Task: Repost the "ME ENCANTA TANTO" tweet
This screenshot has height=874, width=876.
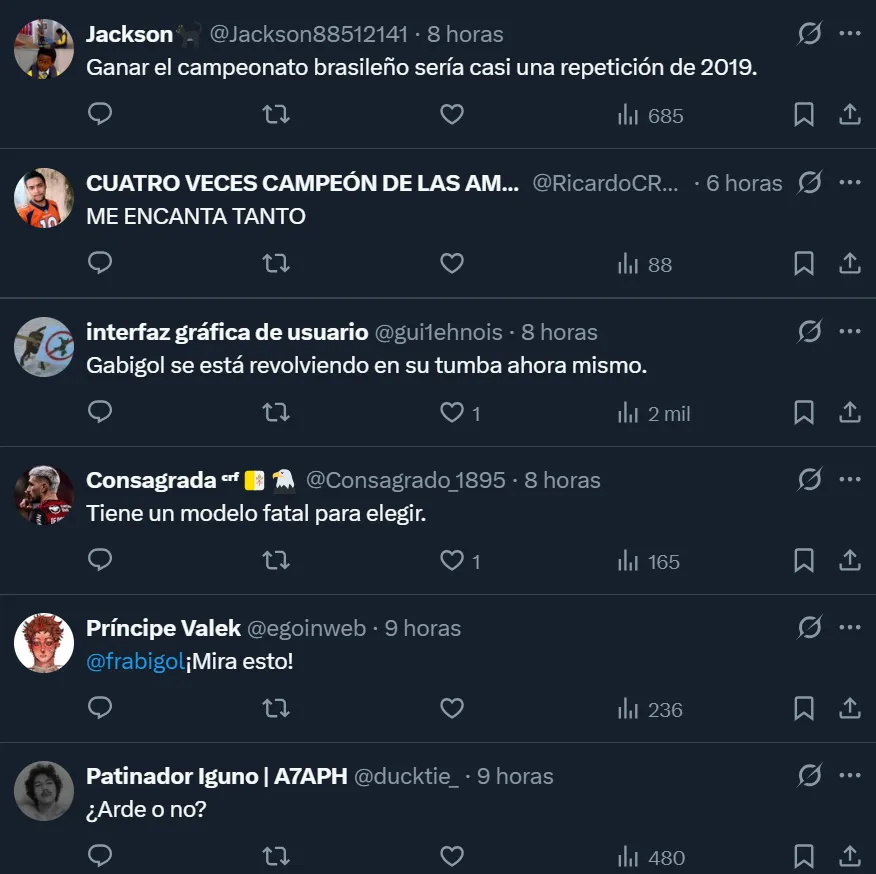Action: tap(276, 263)
